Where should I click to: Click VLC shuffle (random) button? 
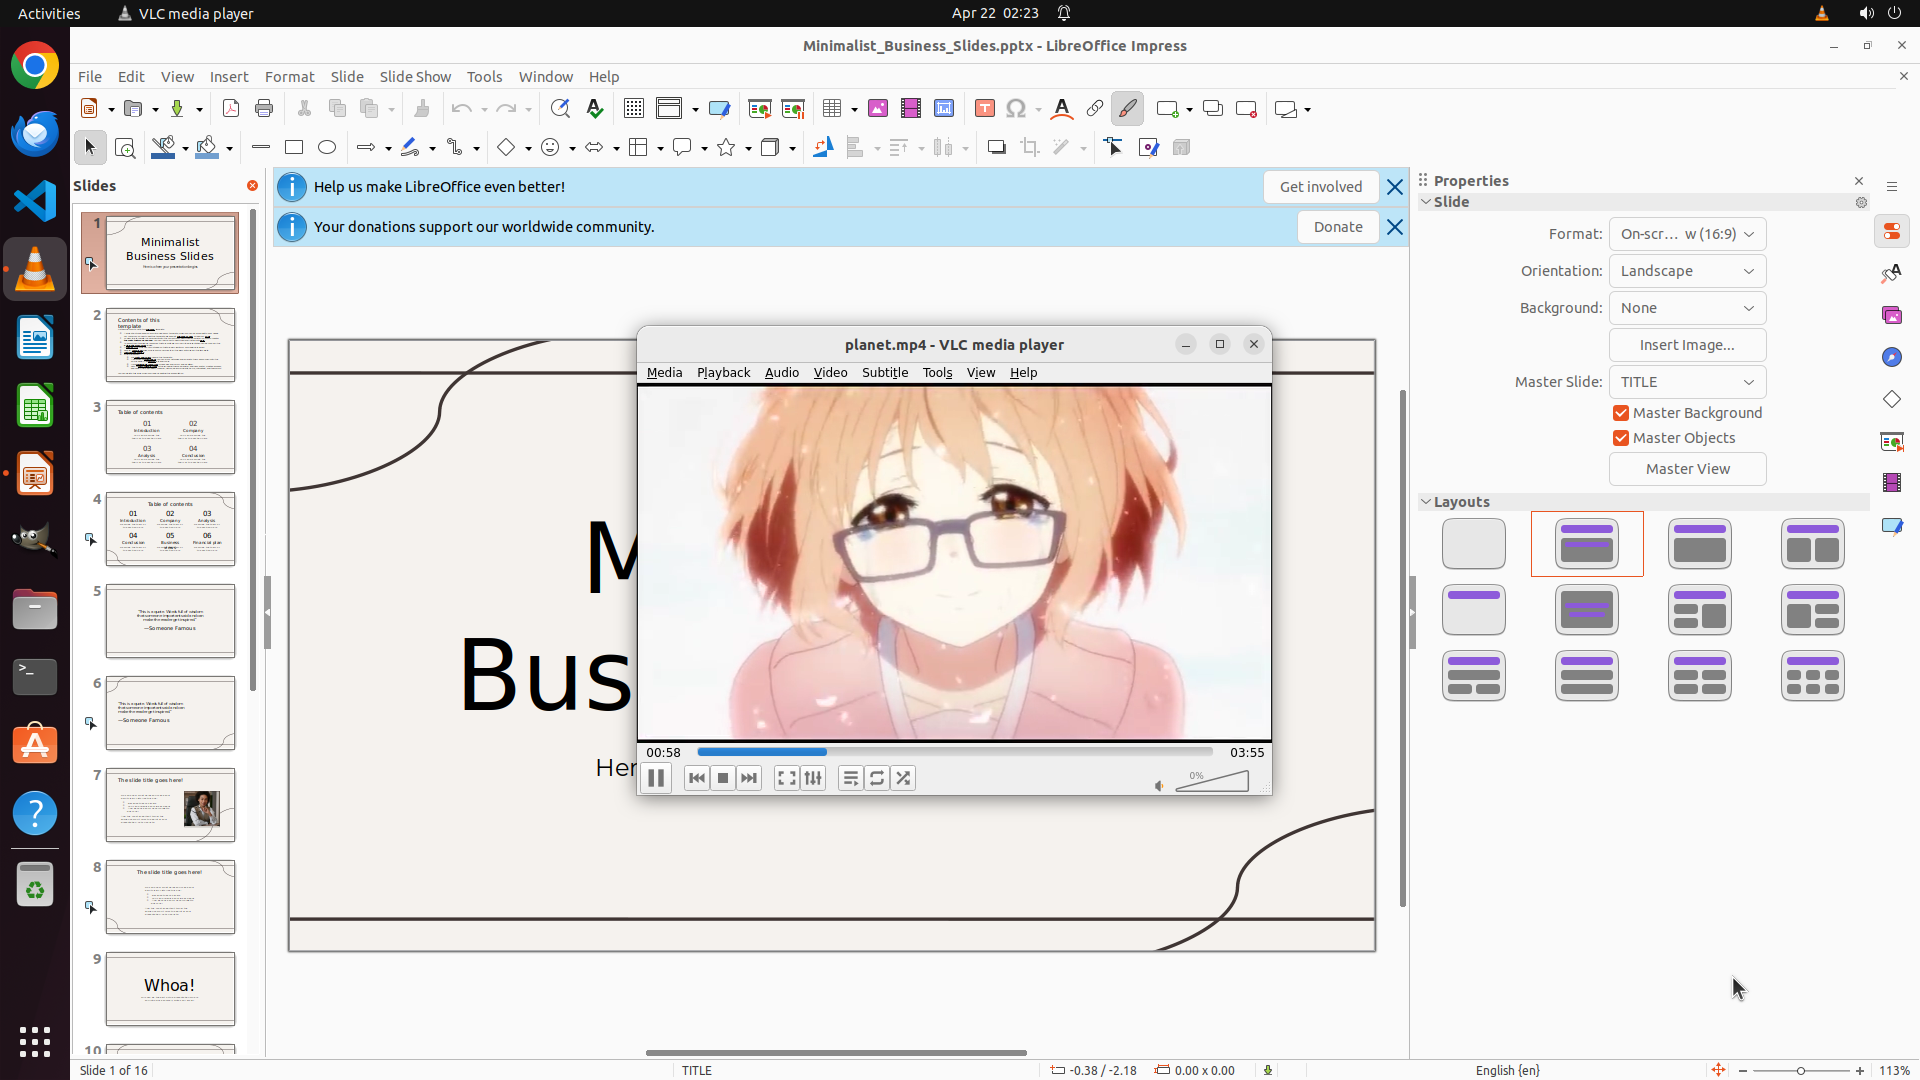(903, 778)
